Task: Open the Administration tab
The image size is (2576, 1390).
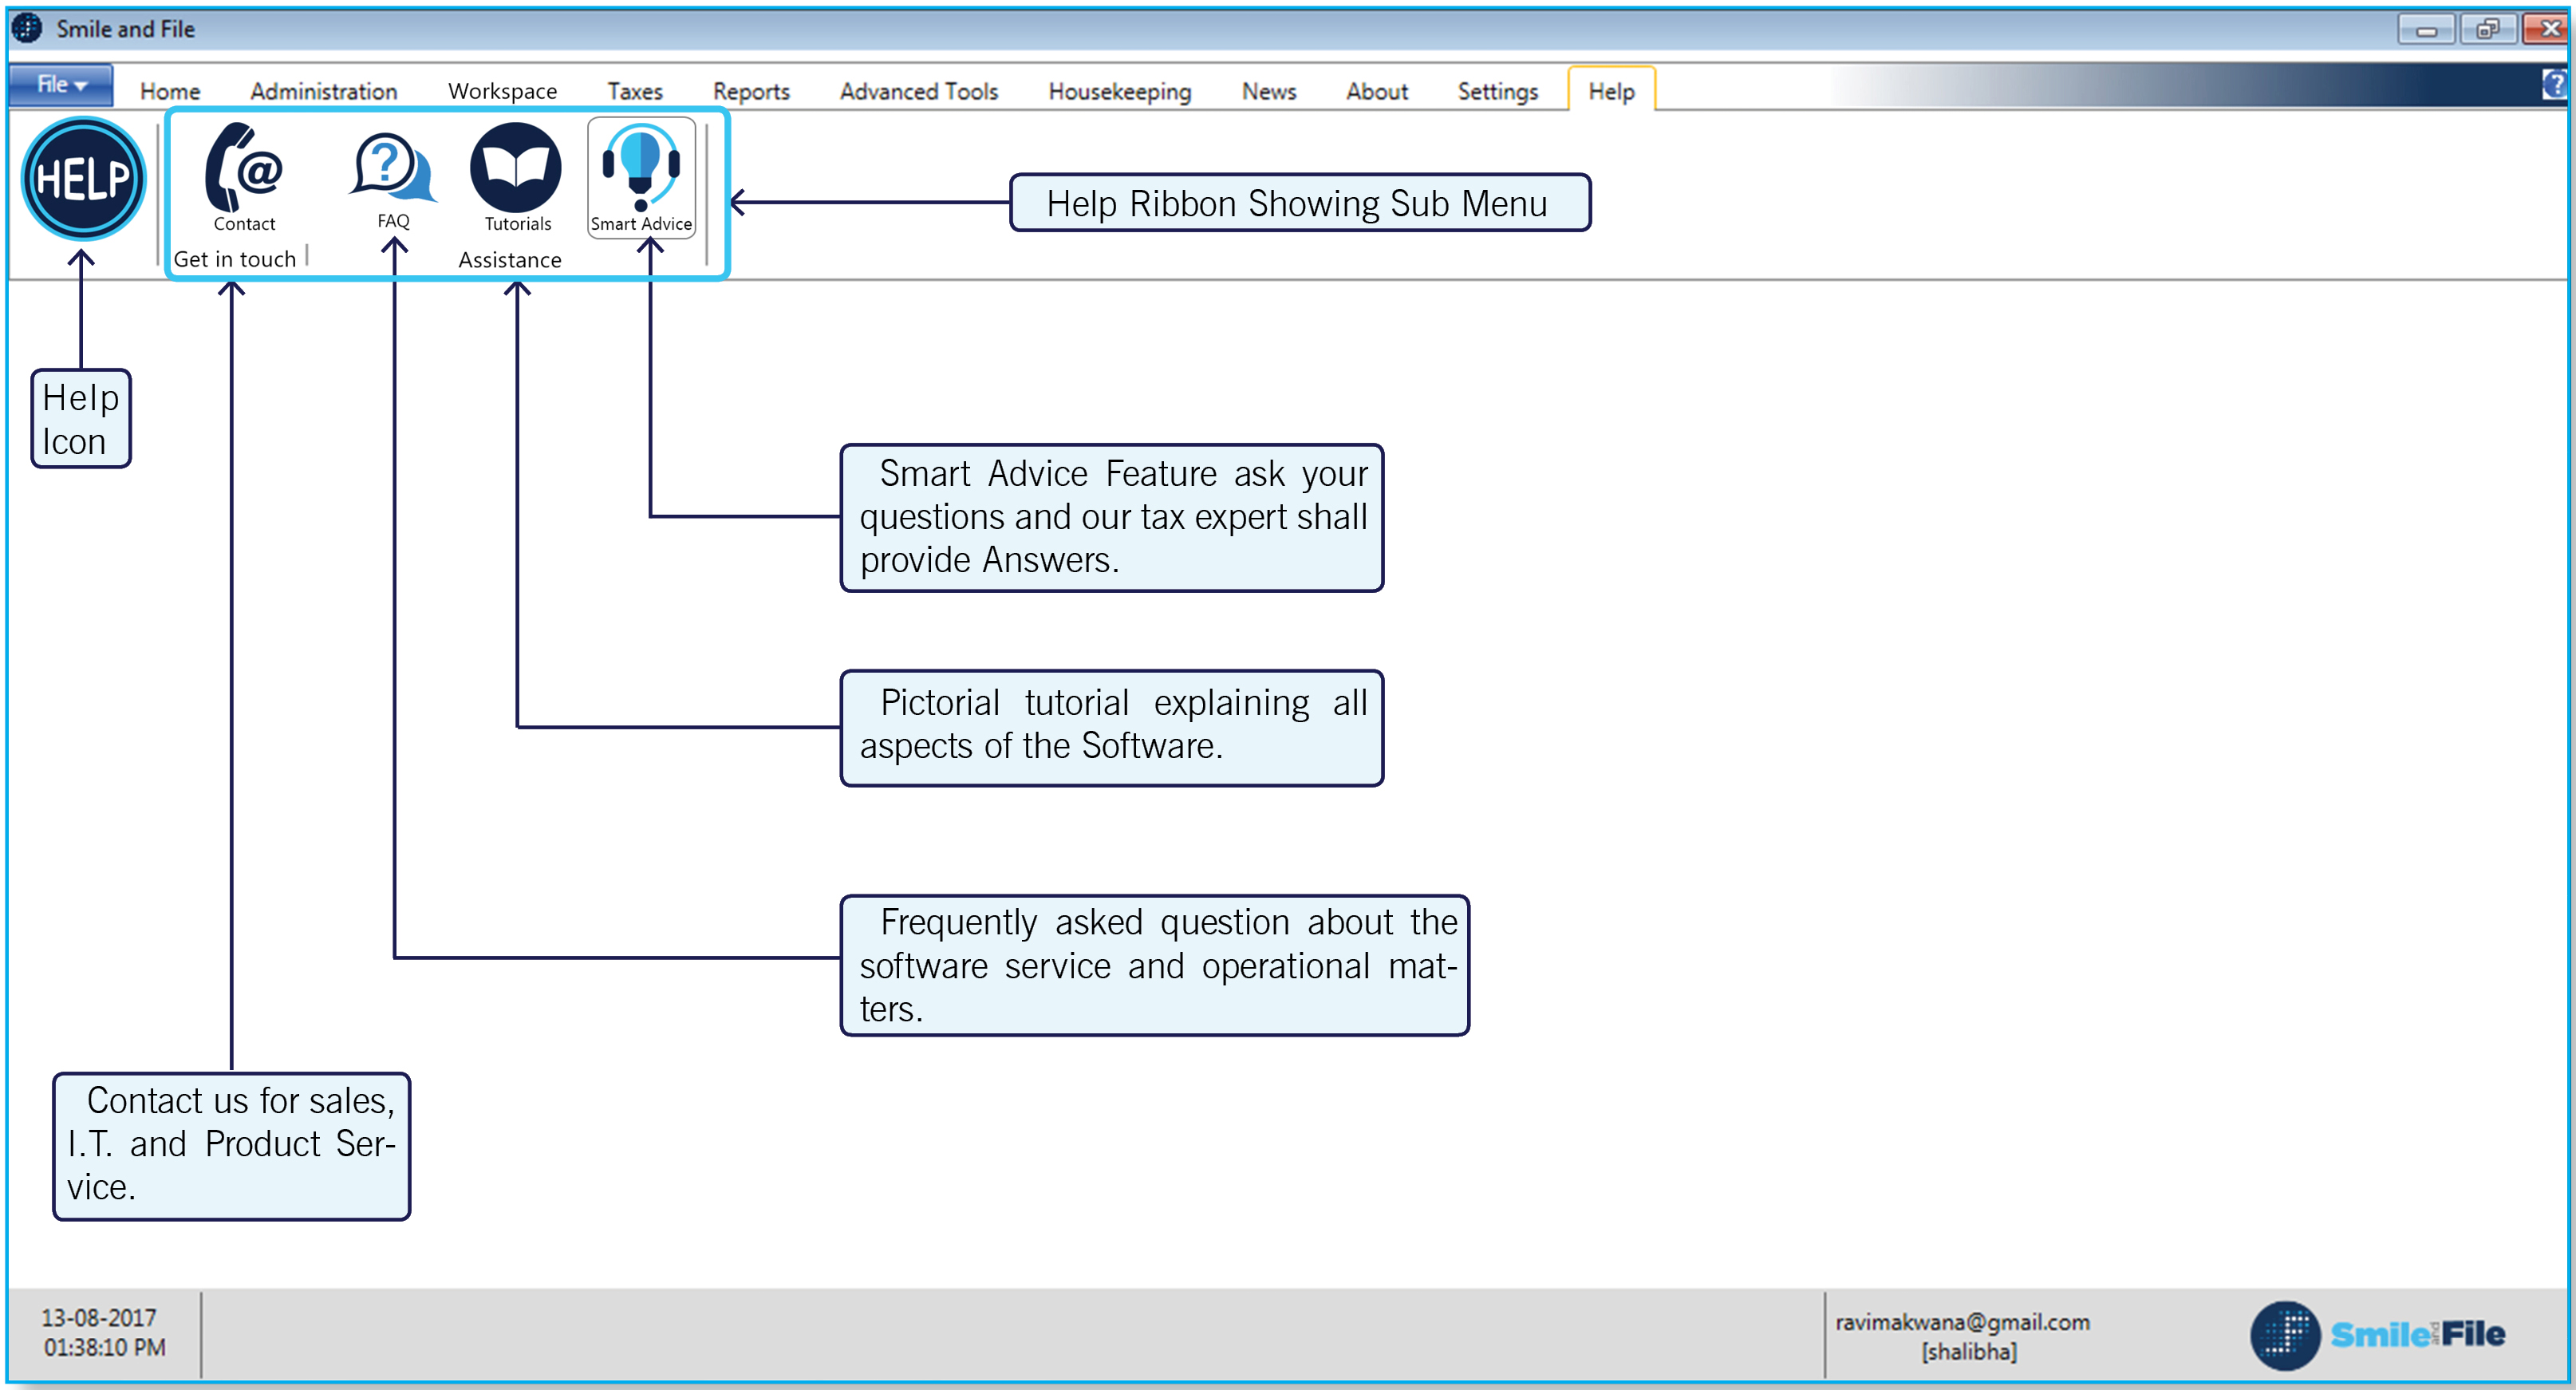Action: pyautogui.click(x=322, y=90)
